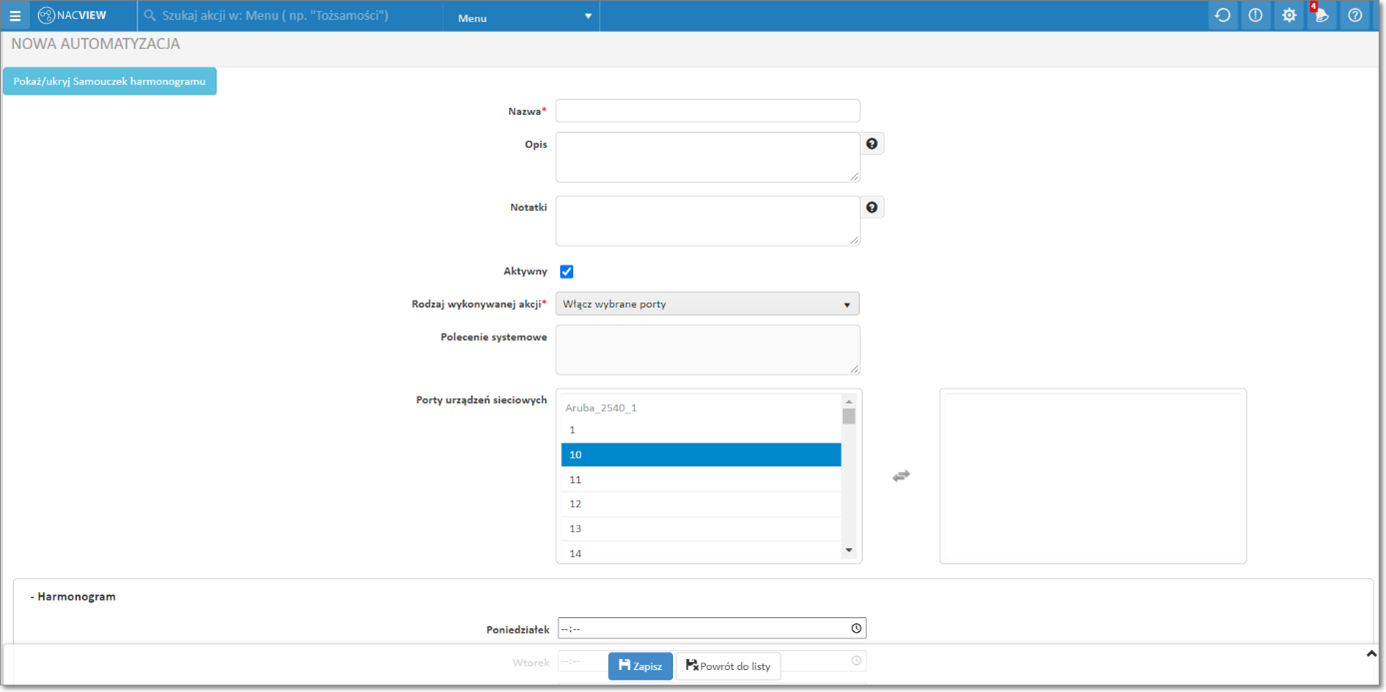Click into the Nazwa input field

(x=707, y=111)
